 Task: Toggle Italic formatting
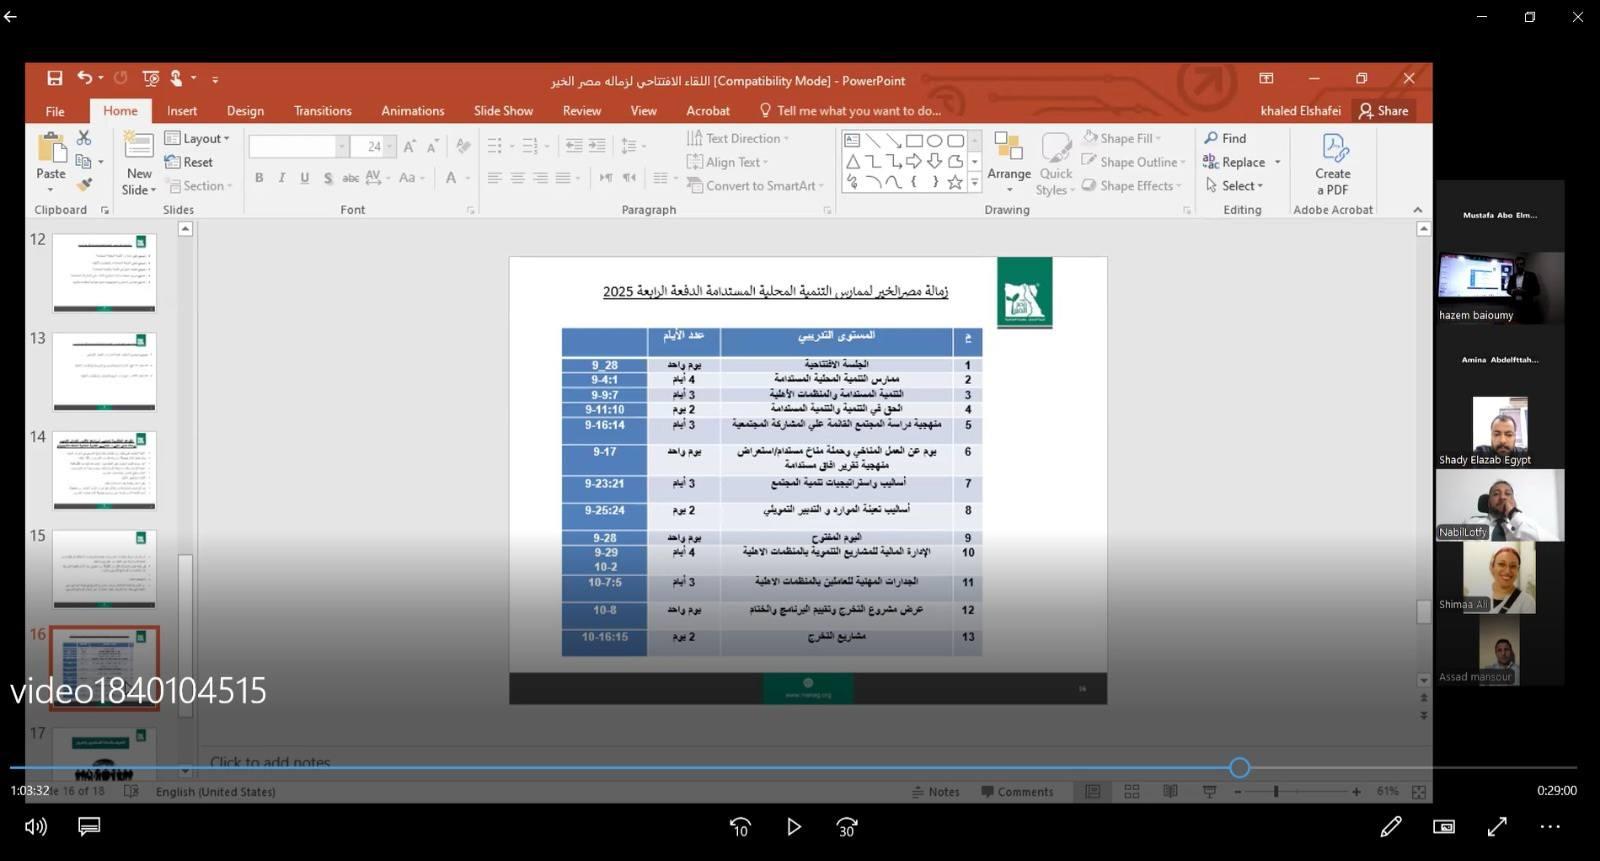click(282, 178)
